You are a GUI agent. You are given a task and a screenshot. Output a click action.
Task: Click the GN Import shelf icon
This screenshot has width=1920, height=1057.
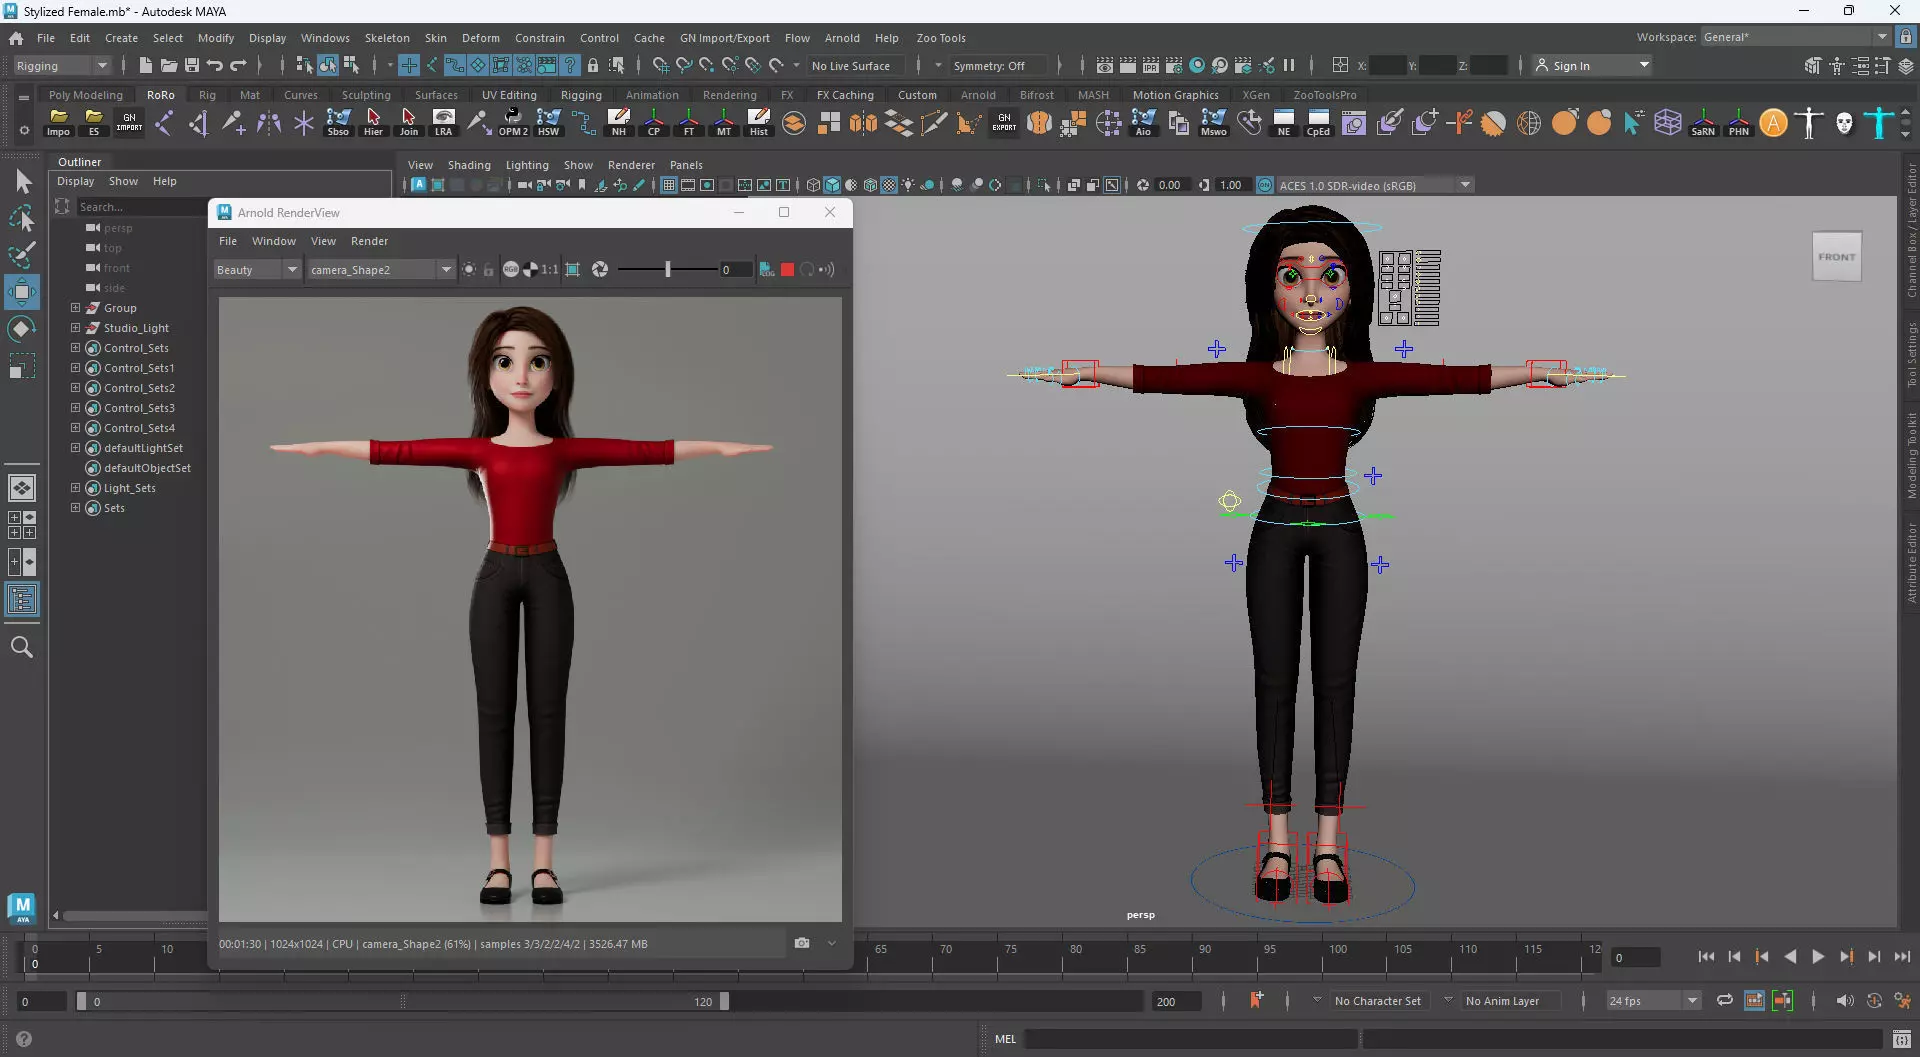129,123
